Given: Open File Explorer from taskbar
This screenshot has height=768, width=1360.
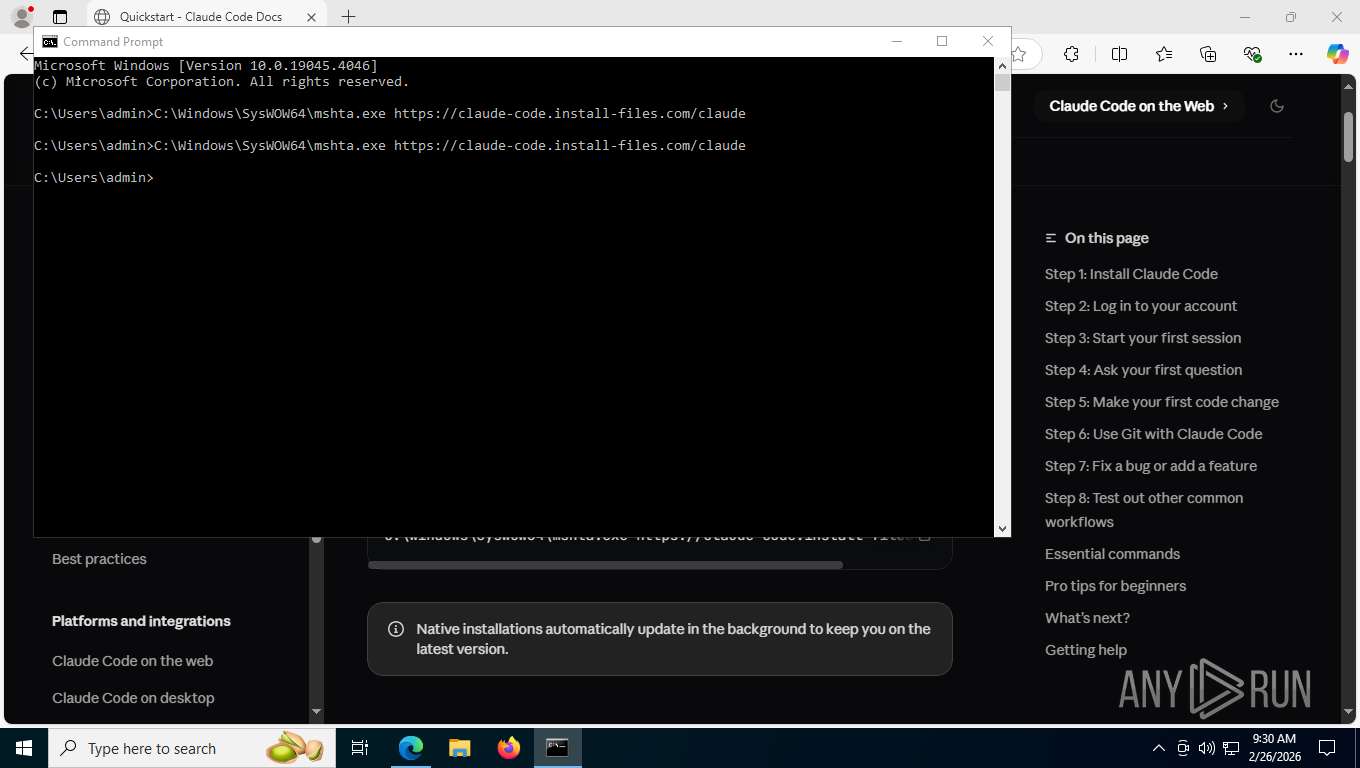Looking at the screenshot, I should click(459, 748).
